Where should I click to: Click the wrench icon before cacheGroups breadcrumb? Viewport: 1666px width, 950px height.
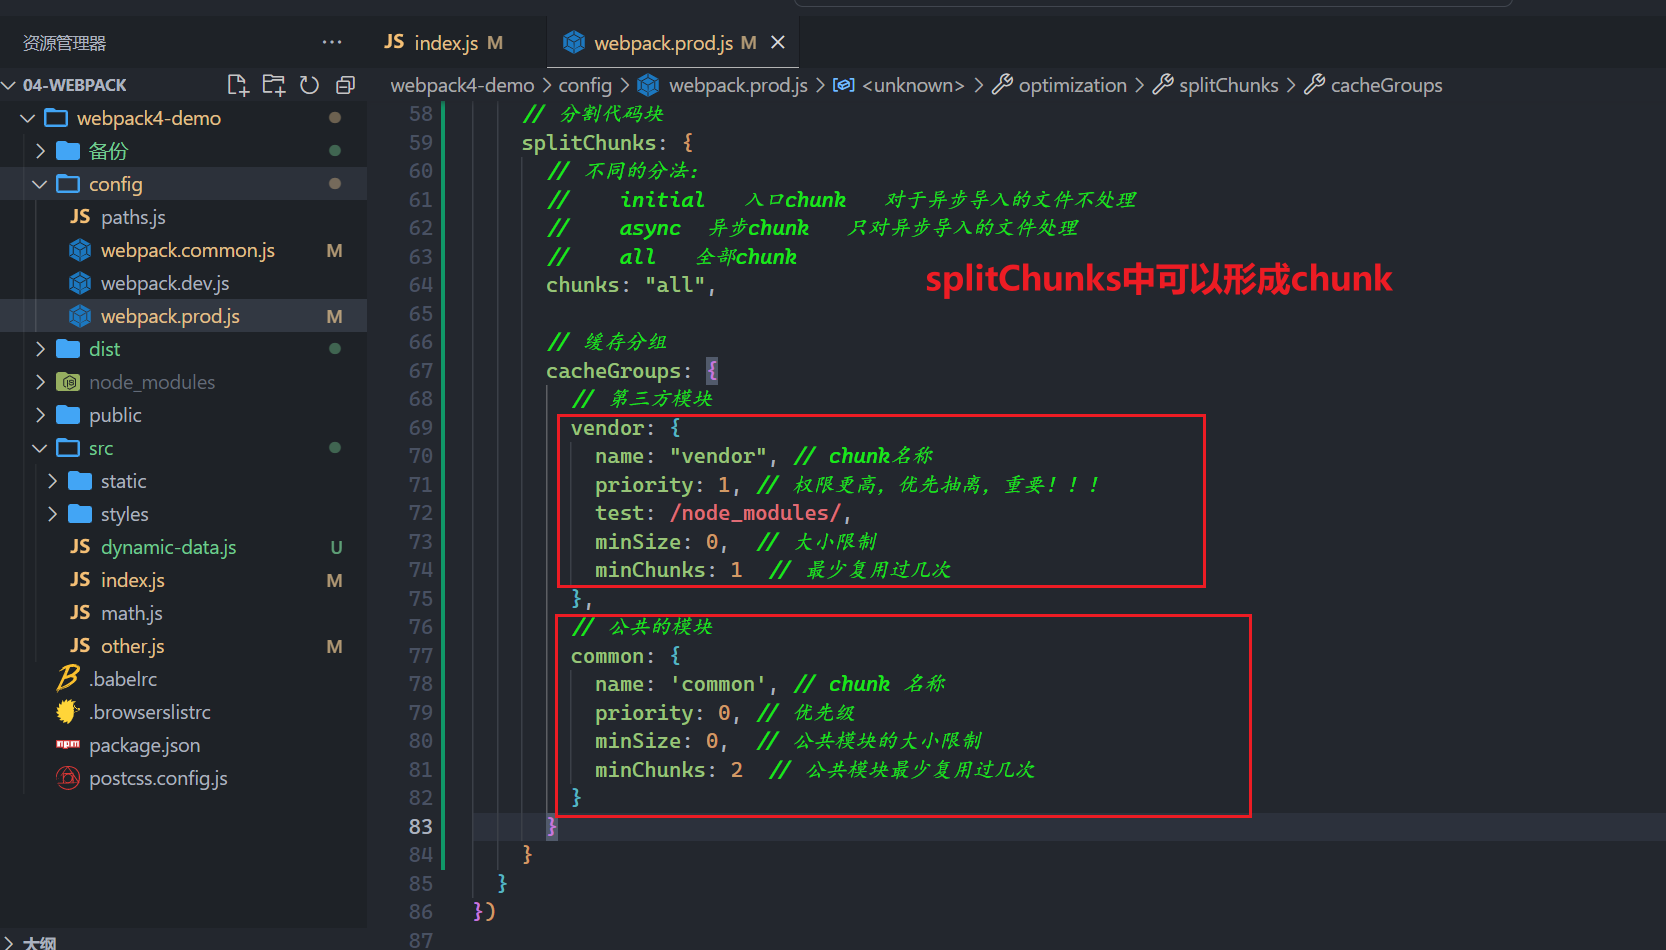[x=1315, y=85]
